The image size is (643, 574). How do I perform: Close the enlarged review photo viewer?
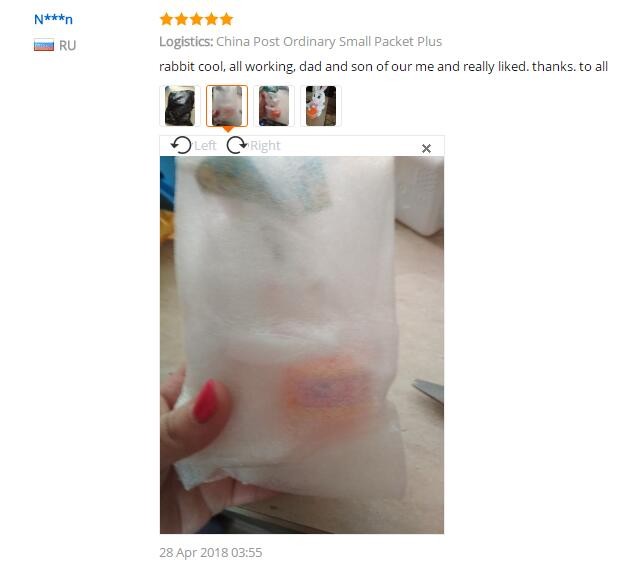[426, 148]
